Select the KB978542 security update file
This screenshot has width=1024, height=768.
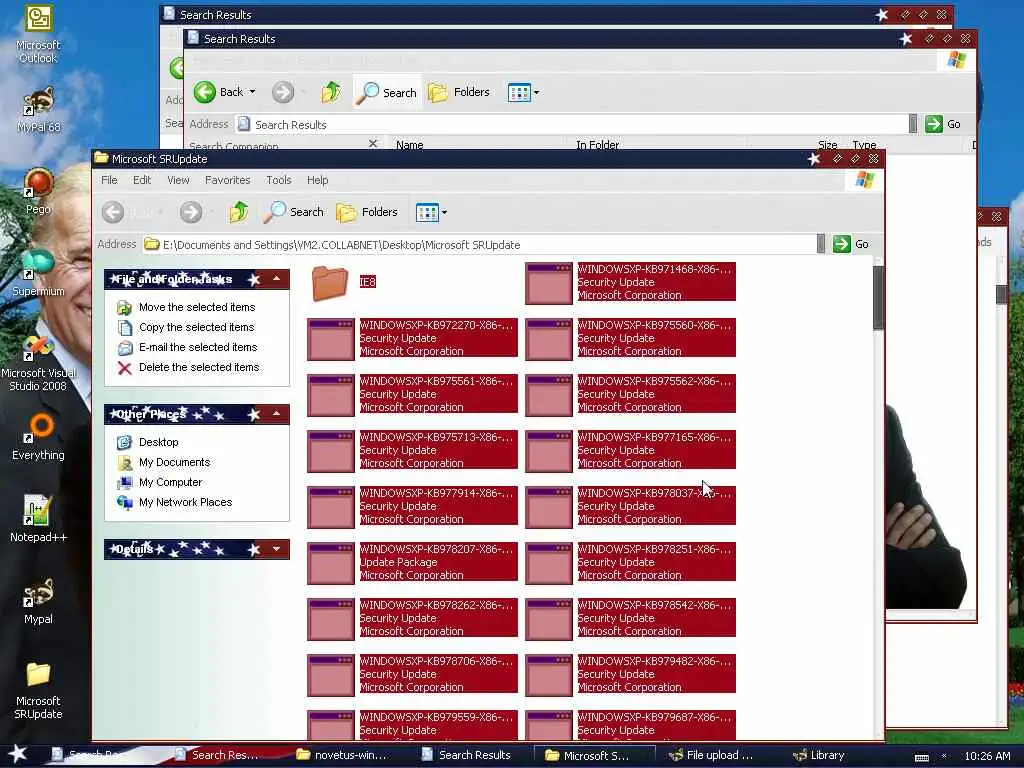[x=630, y=619]
